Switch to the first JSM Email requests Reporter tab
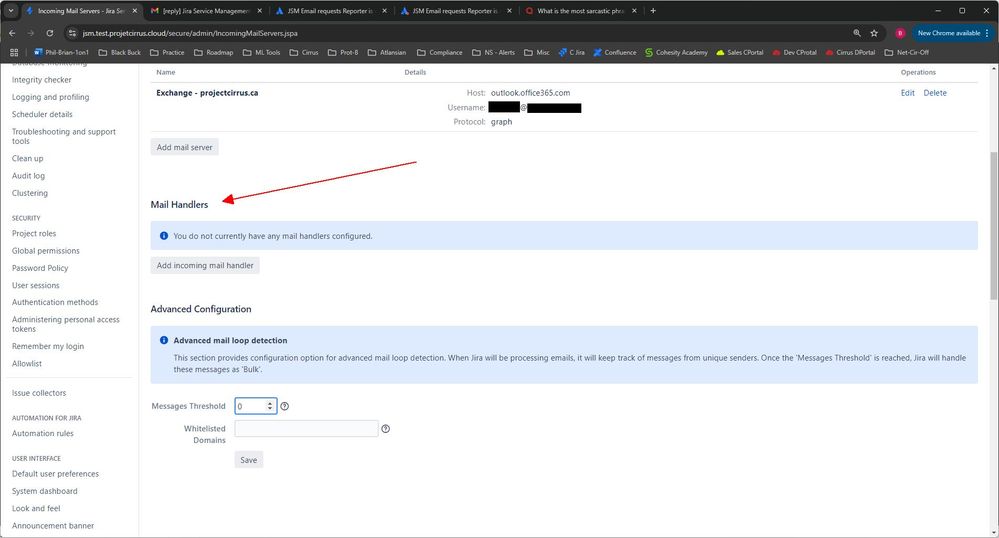Viewport: 999px width, 538px height. (x=331, y=11)
